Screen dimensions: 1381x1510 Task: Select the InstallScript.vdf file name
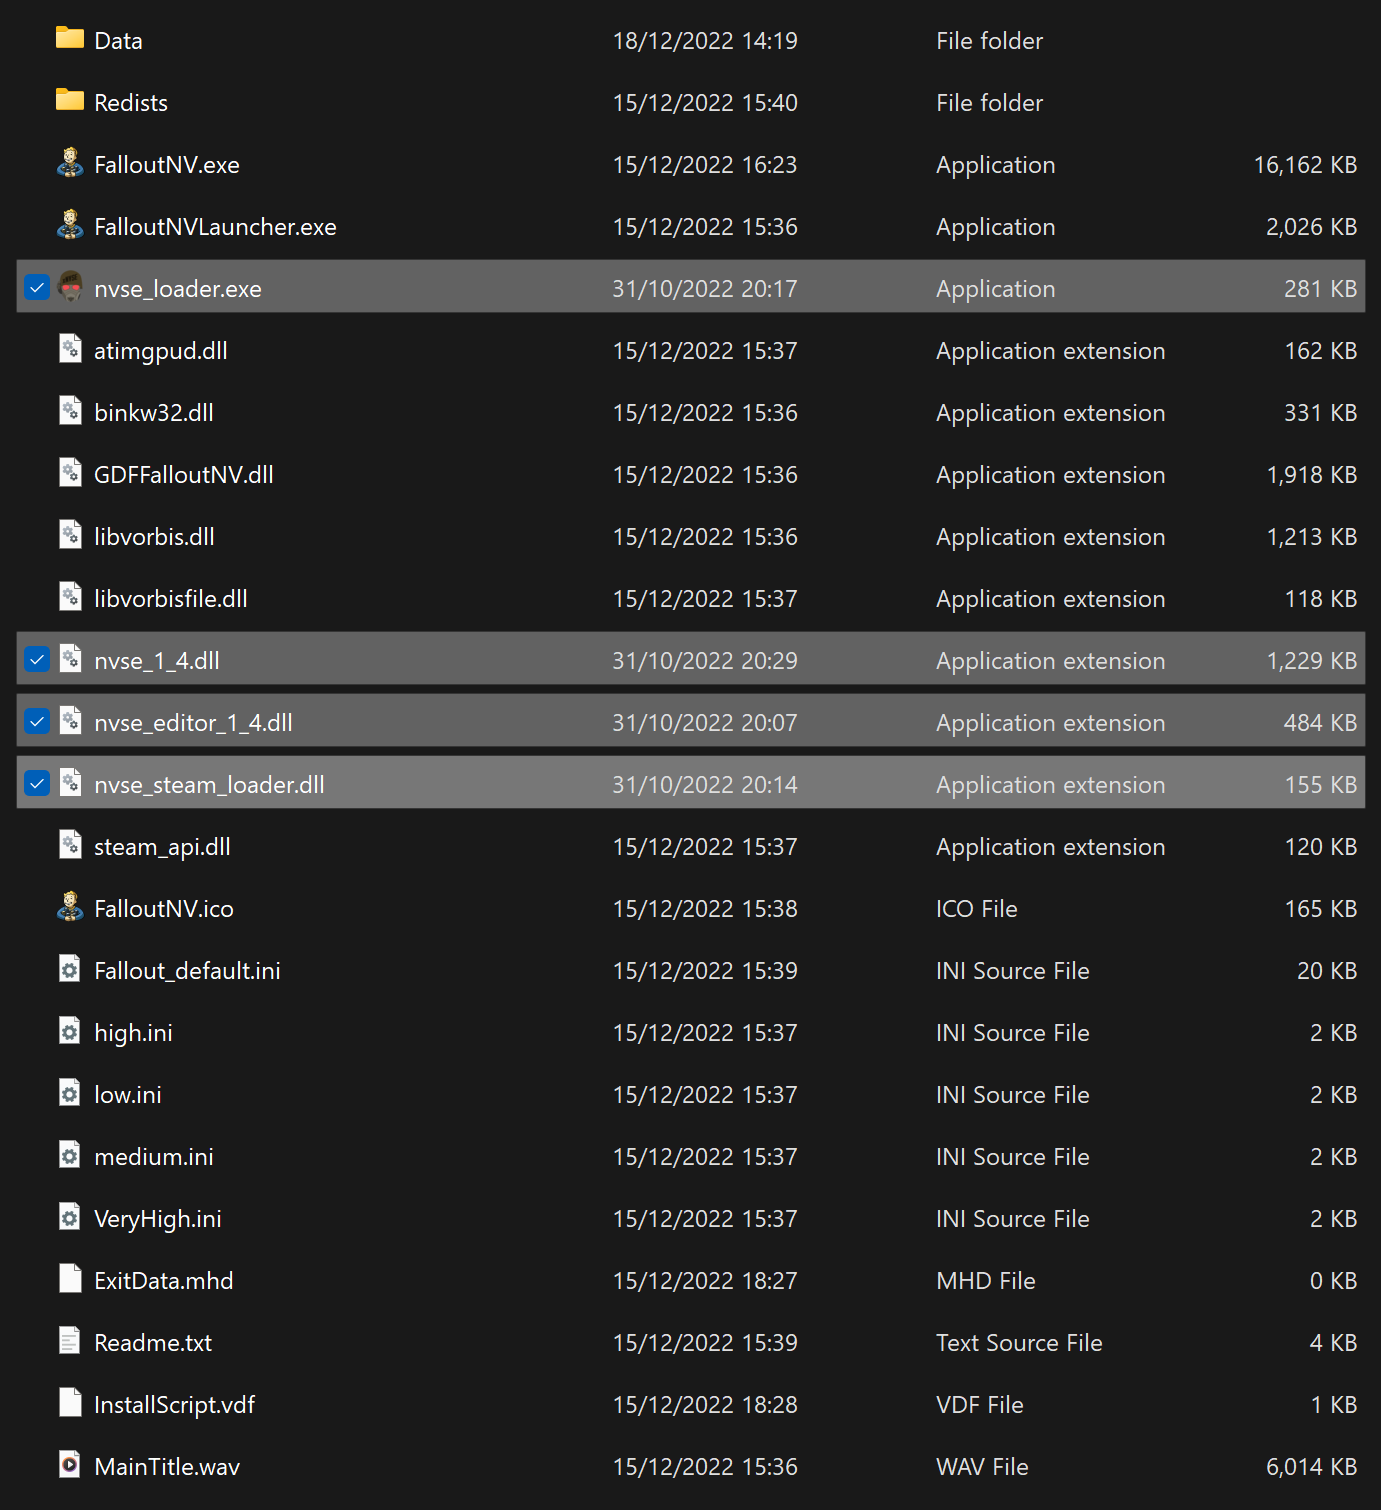pos(174,1405)
